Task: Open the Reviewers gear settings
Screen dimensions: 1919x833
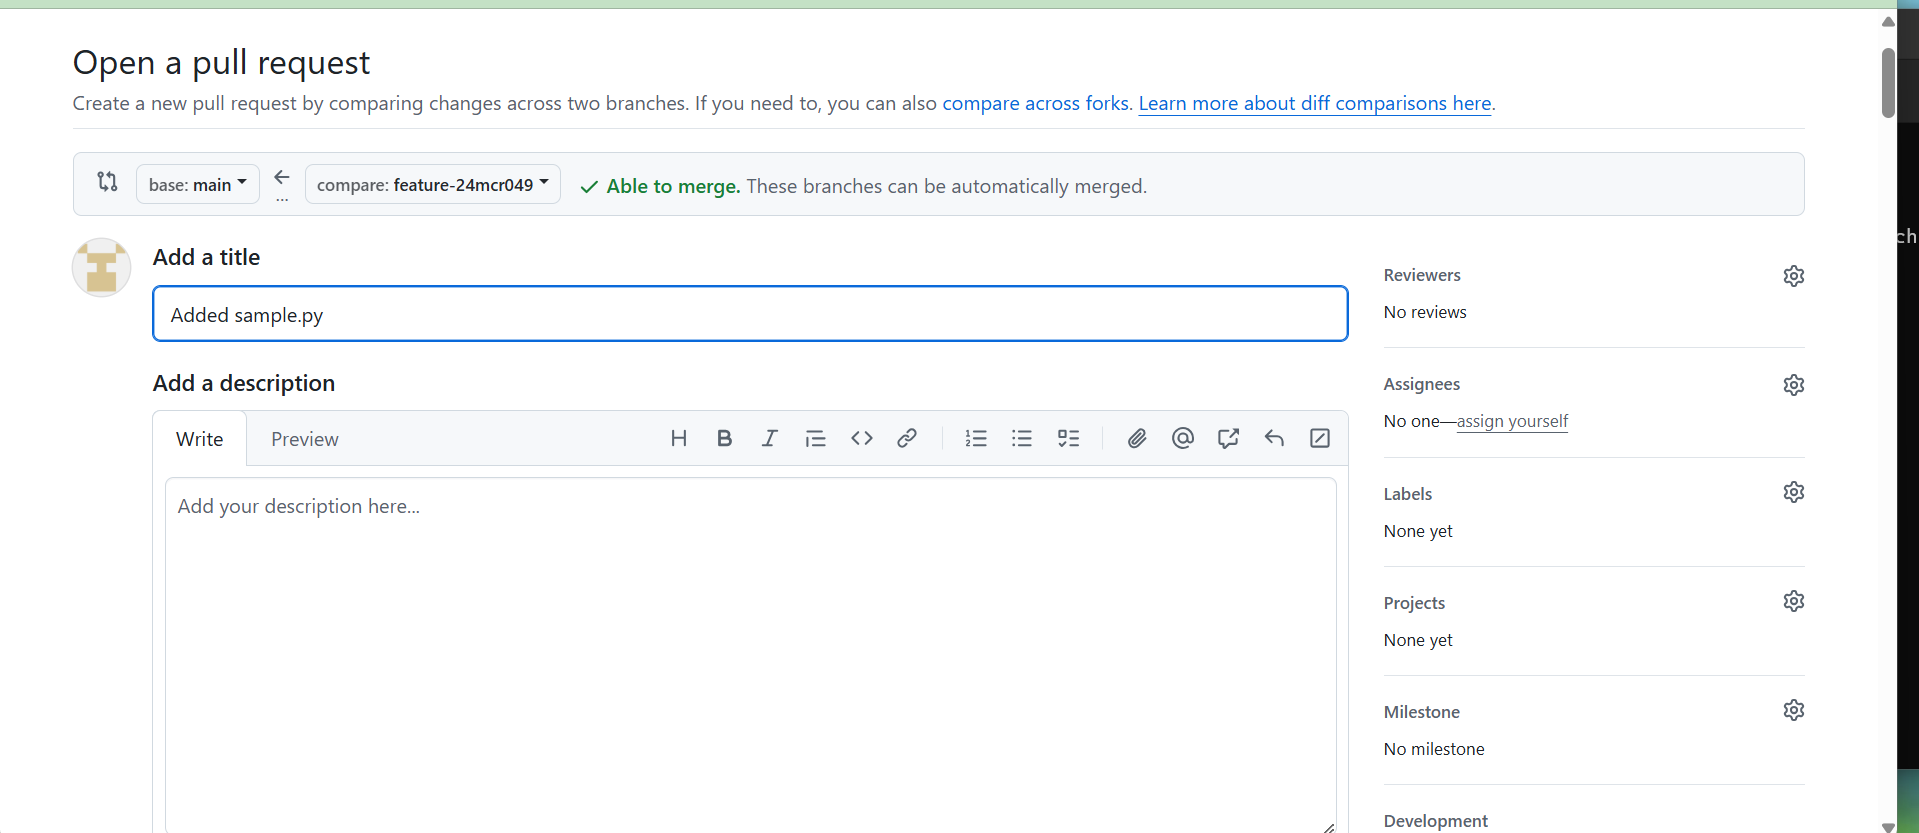Action: (1794, 276)
